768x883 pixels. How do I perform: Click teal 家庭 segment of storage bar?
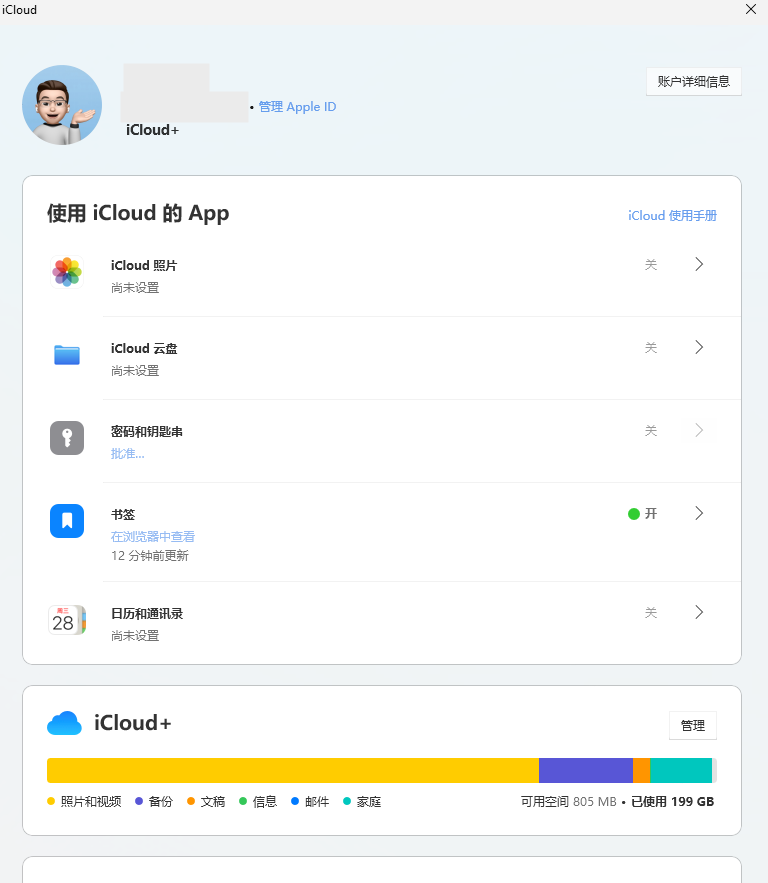[x=681, y=770]
